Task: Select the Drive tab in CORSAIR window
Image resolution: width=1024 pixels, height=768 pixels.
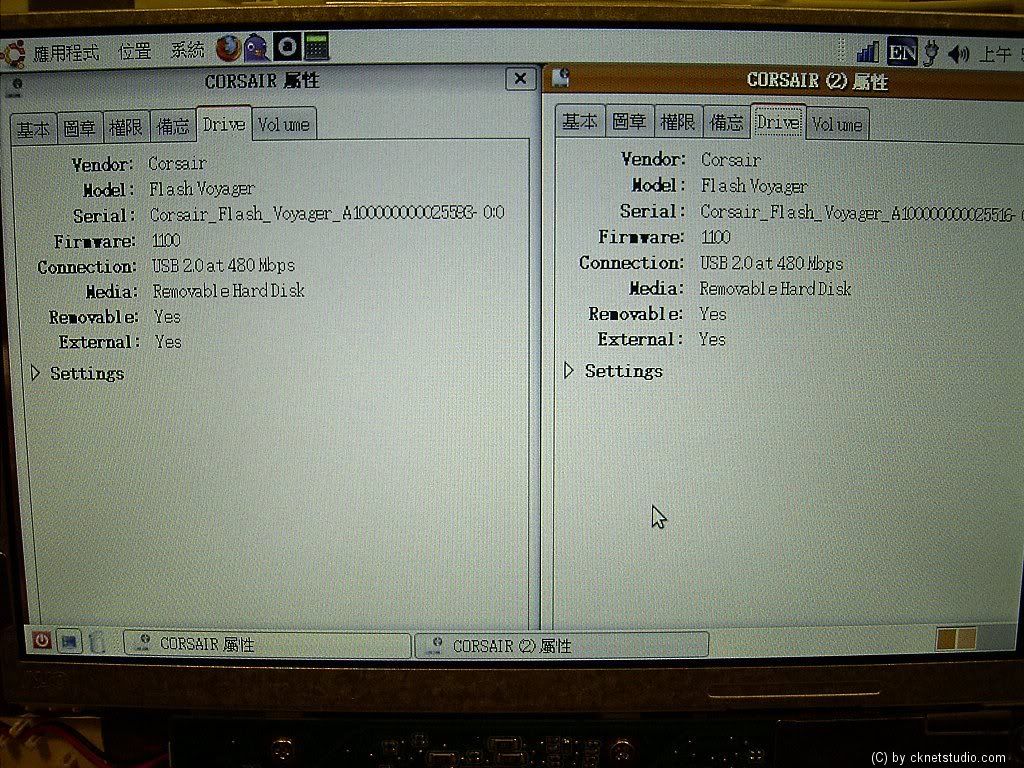Action: pos(223,123)
